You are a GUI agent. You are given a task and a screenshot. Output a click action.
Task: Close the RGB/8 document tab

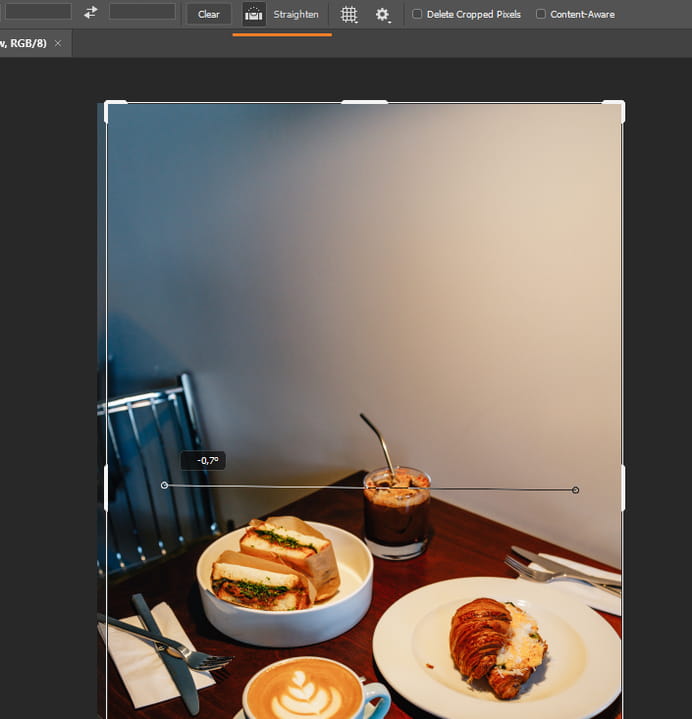[x=58, y=43]
